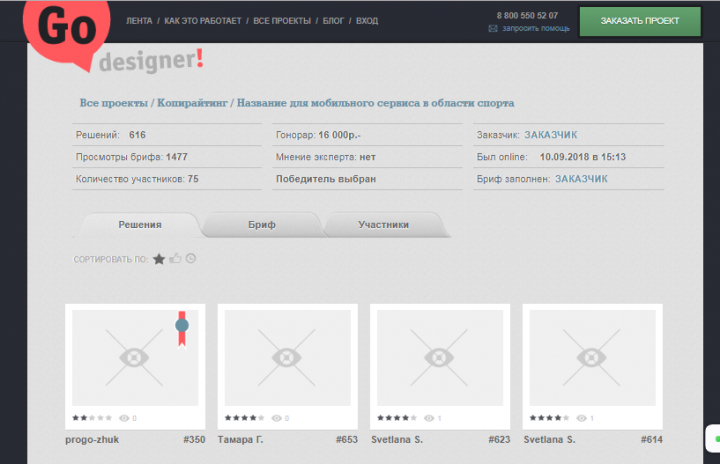This screenshot has height=464, width=720.
Task: Click solution number #623
Action: point(499,440)
